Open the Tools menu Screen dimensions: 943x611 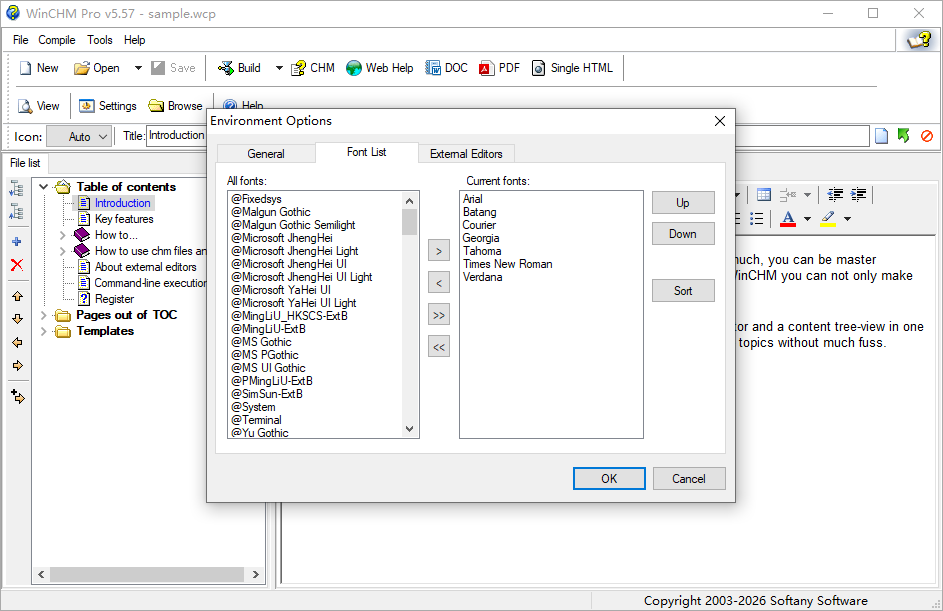coord(99,40)
